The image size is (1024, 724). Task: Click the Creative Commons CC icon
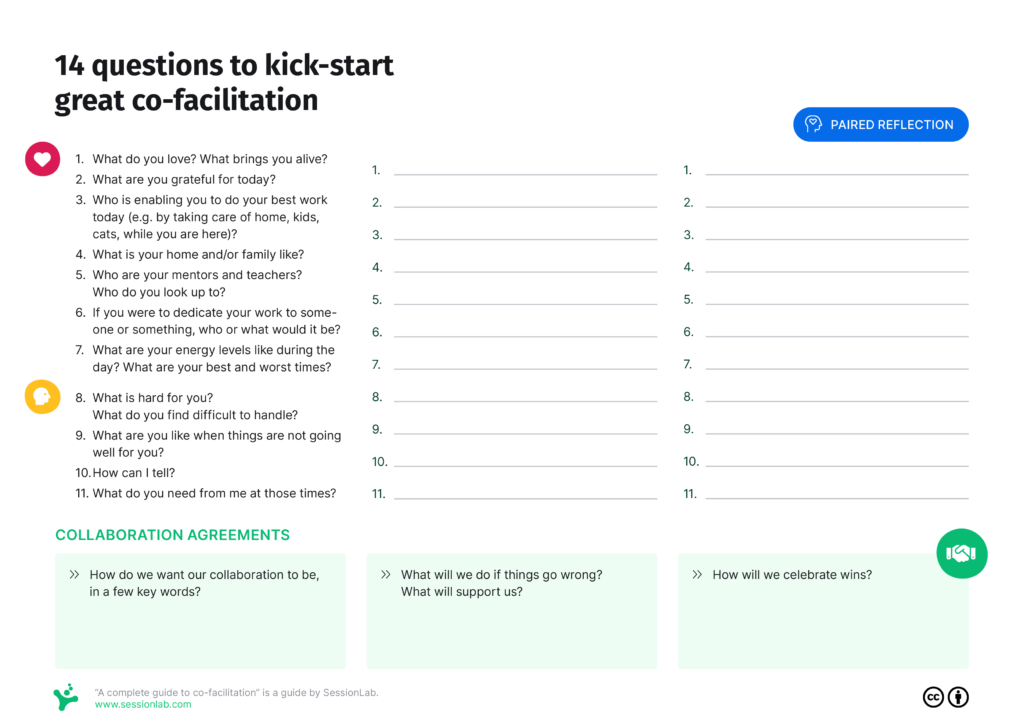pos(933,697)
